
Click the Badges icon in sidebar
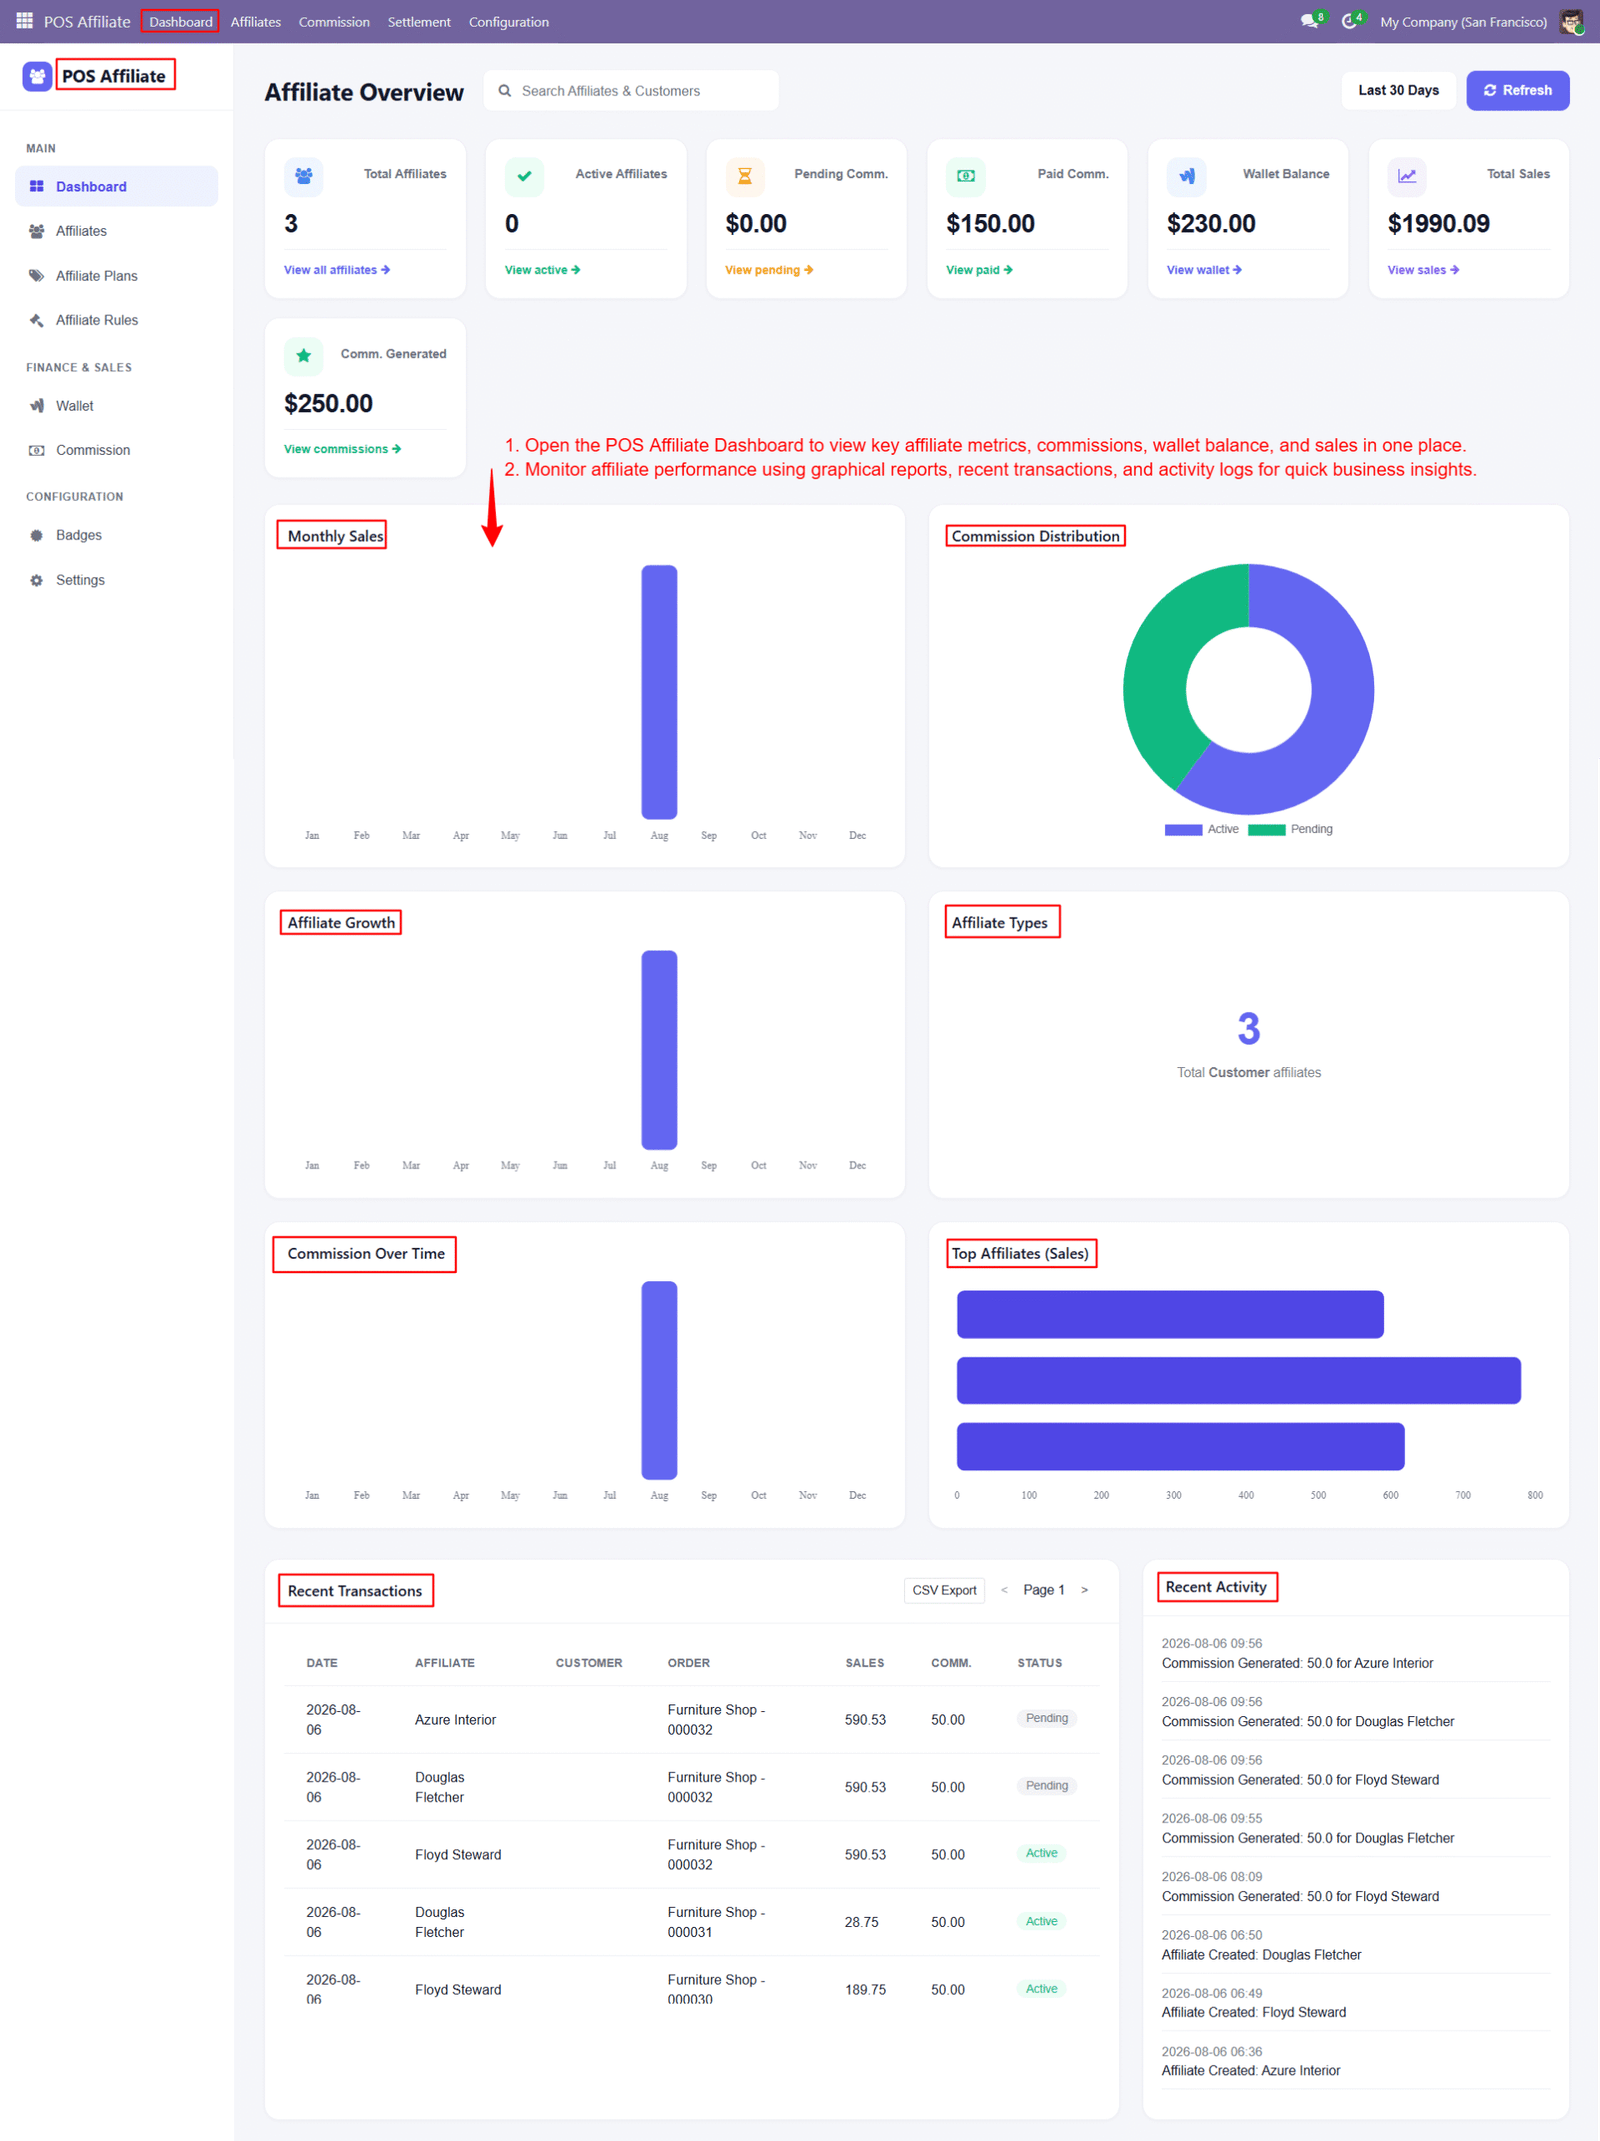37,536
